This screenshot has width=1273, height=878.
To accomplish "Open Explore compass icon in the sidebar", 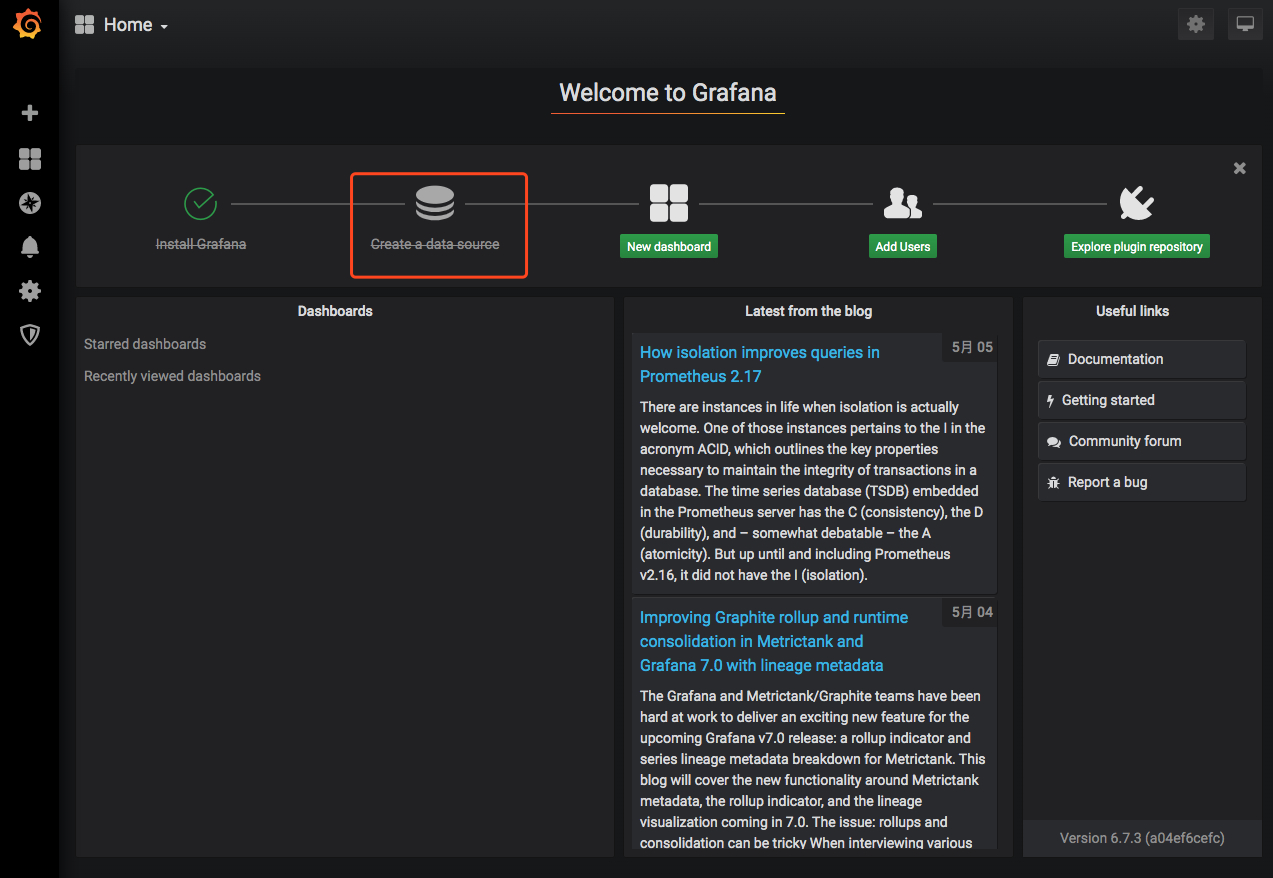I will (30, 203).
